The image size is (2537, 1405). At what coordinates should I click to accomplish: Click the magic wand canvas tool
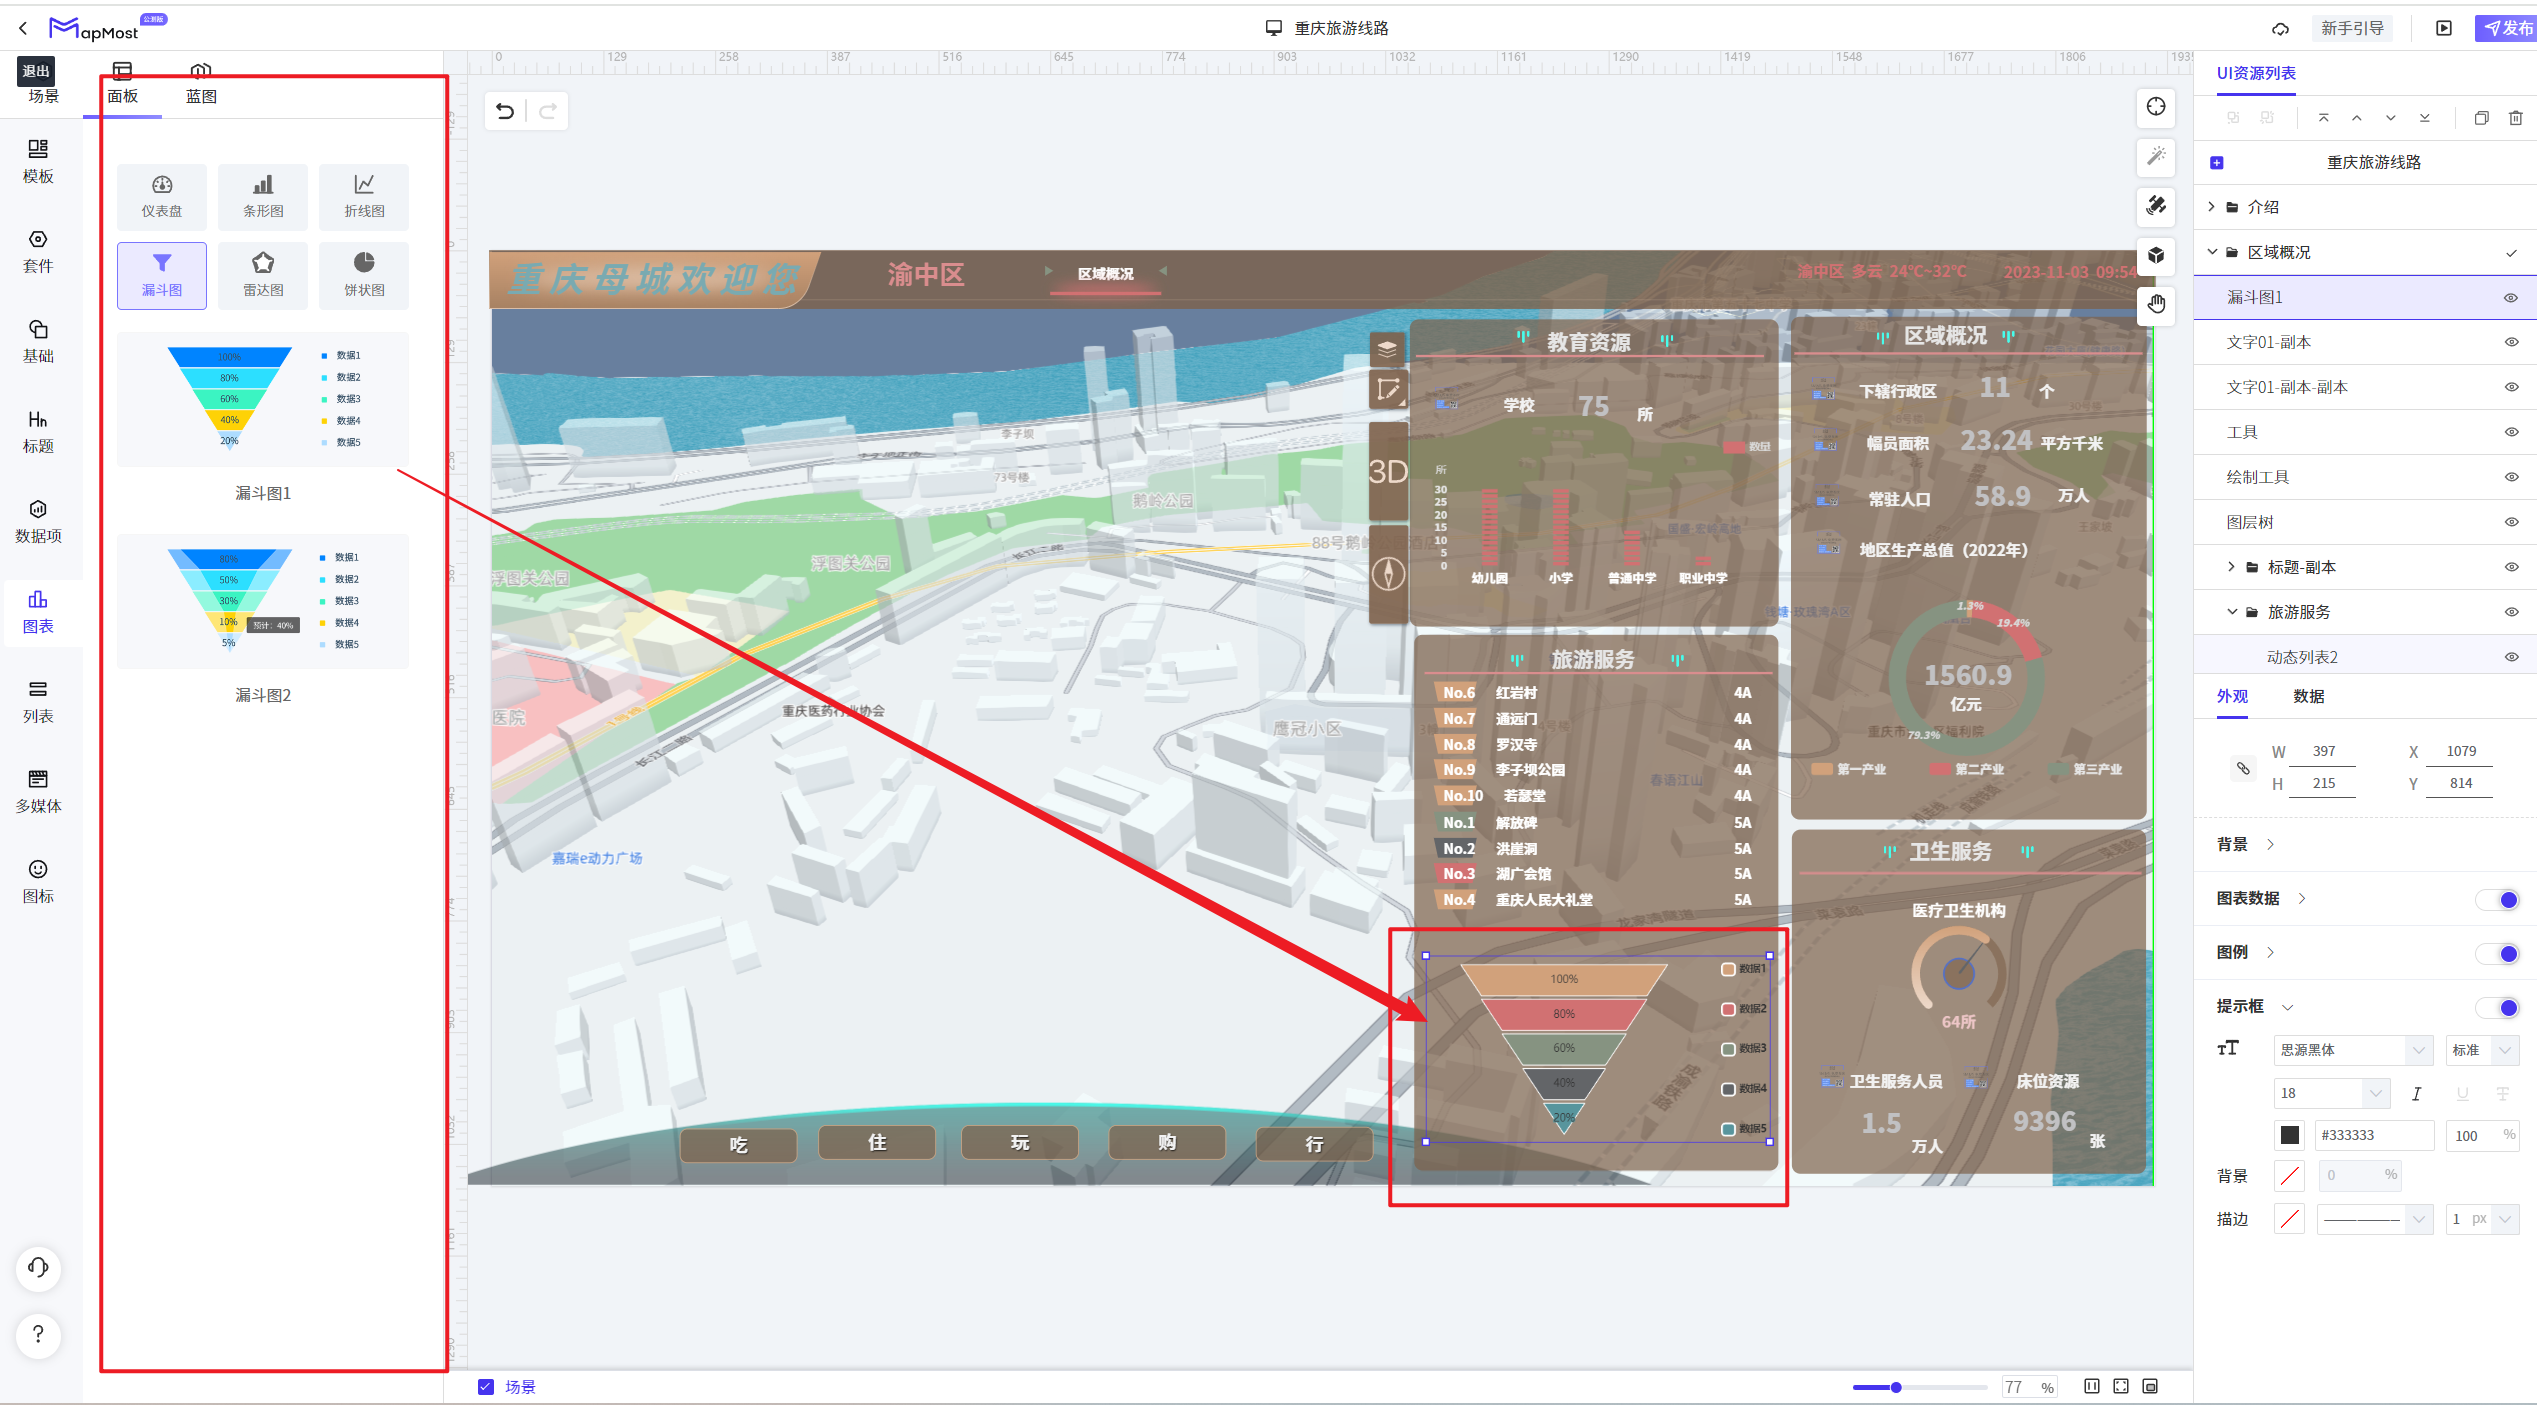point(2156,156)
